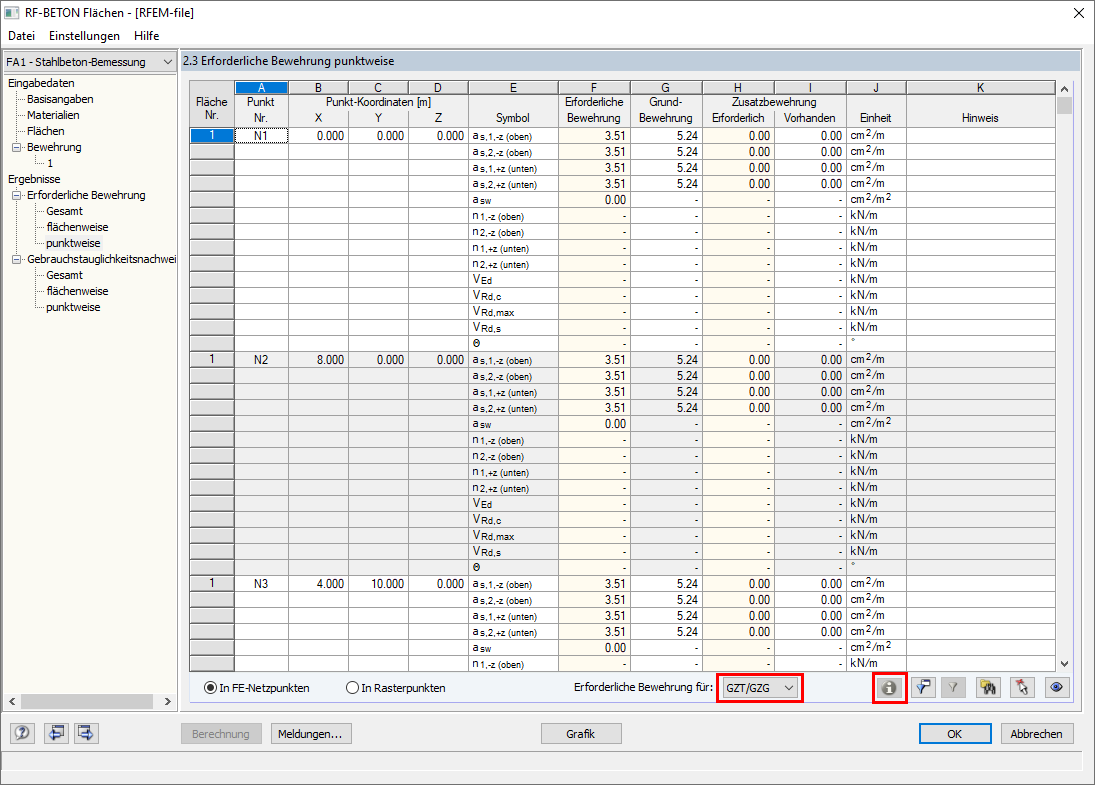Click the Eingabedaten tree heading

click(x=41, y=83)
